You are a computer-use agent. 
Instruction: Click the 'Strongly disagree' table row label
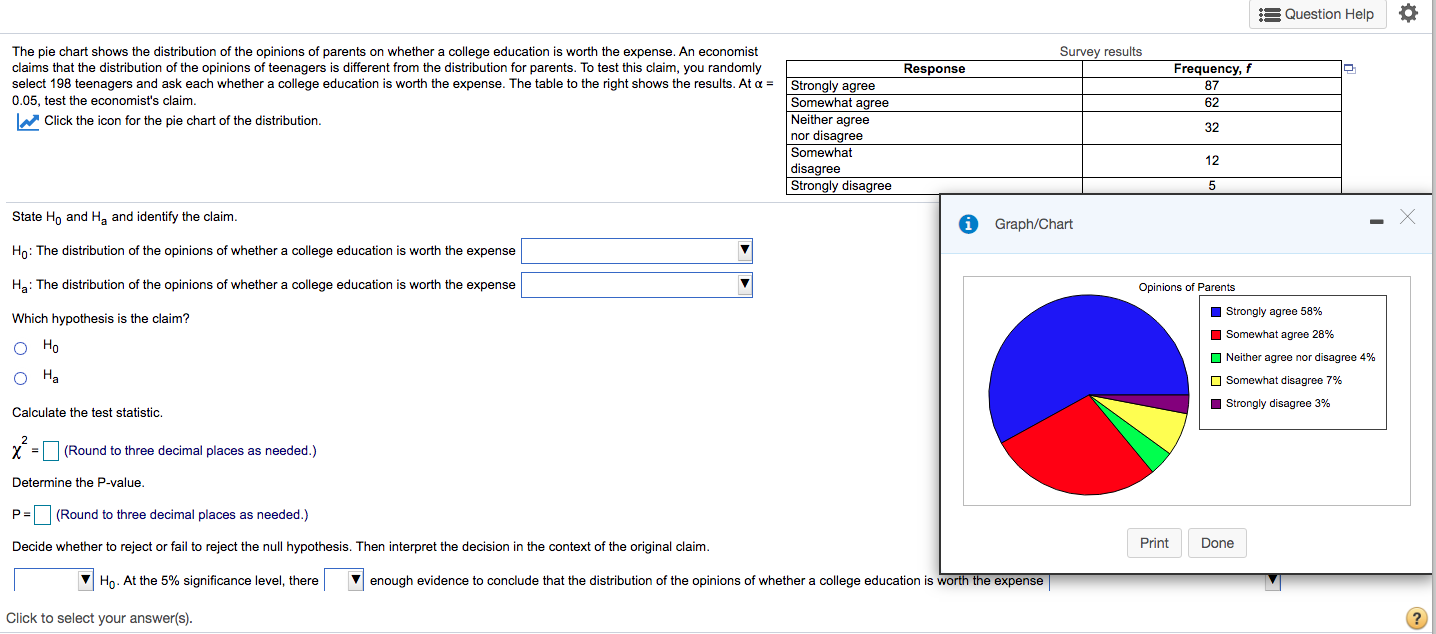point(841,186)
